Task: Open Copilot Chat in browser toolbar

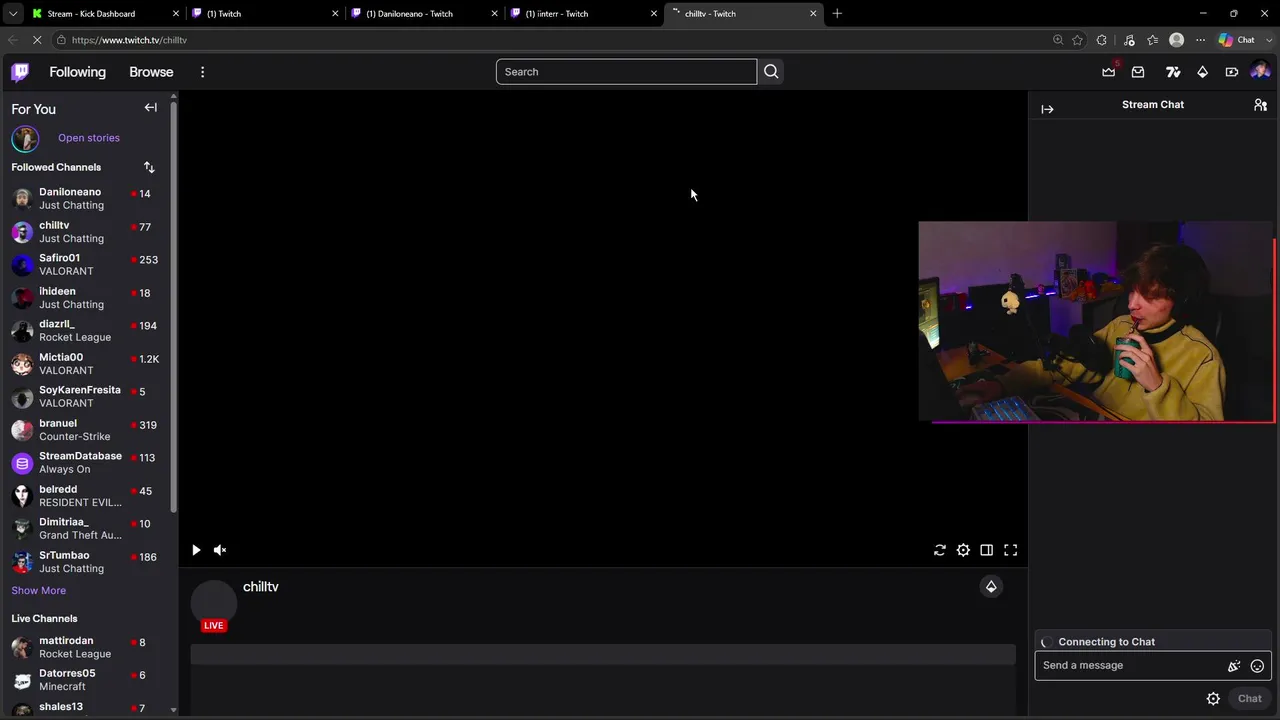Action: click(1238, 40)
